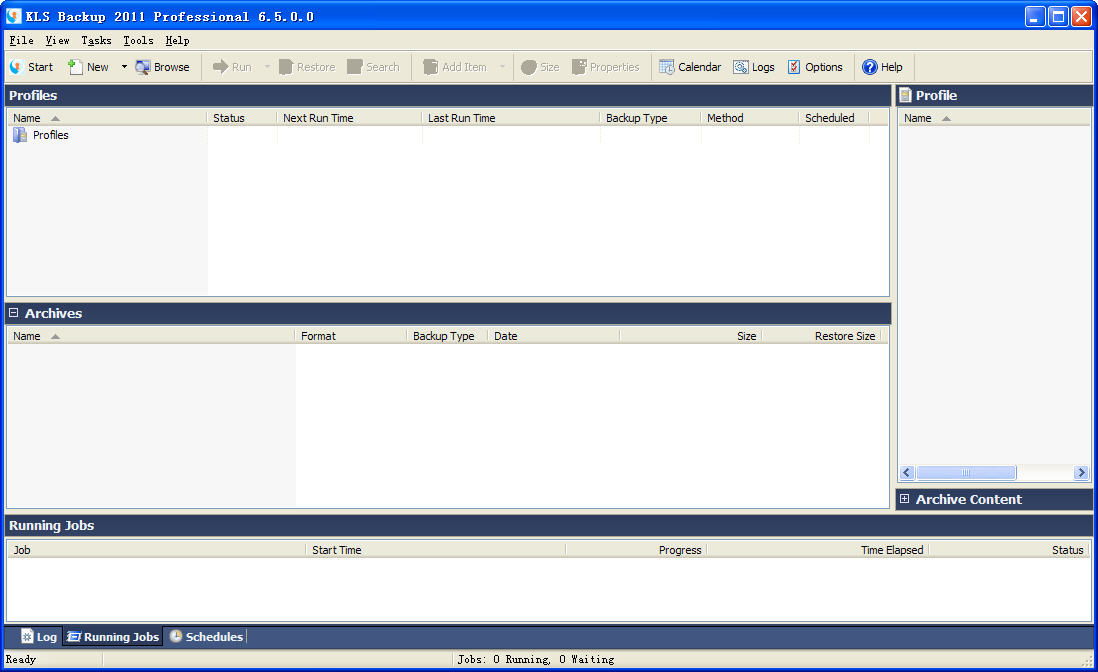The height and width of the screenshot is (672, 1098).
Task: Click the Profile panel header icon
Action: coord(905,95)
